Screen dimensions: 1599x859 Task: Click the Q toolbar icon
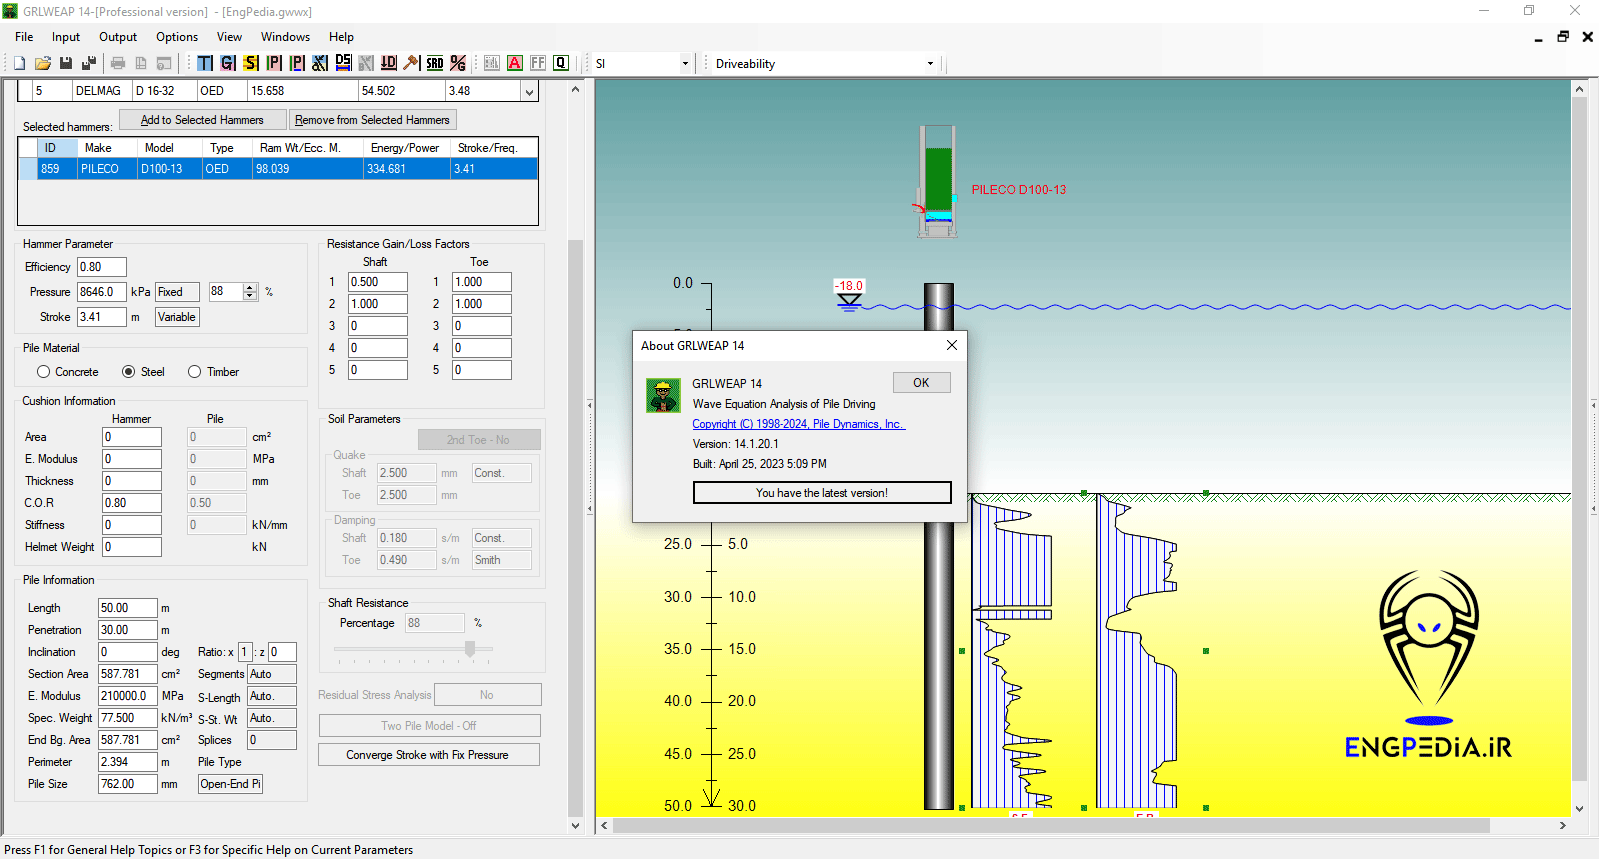561,63
